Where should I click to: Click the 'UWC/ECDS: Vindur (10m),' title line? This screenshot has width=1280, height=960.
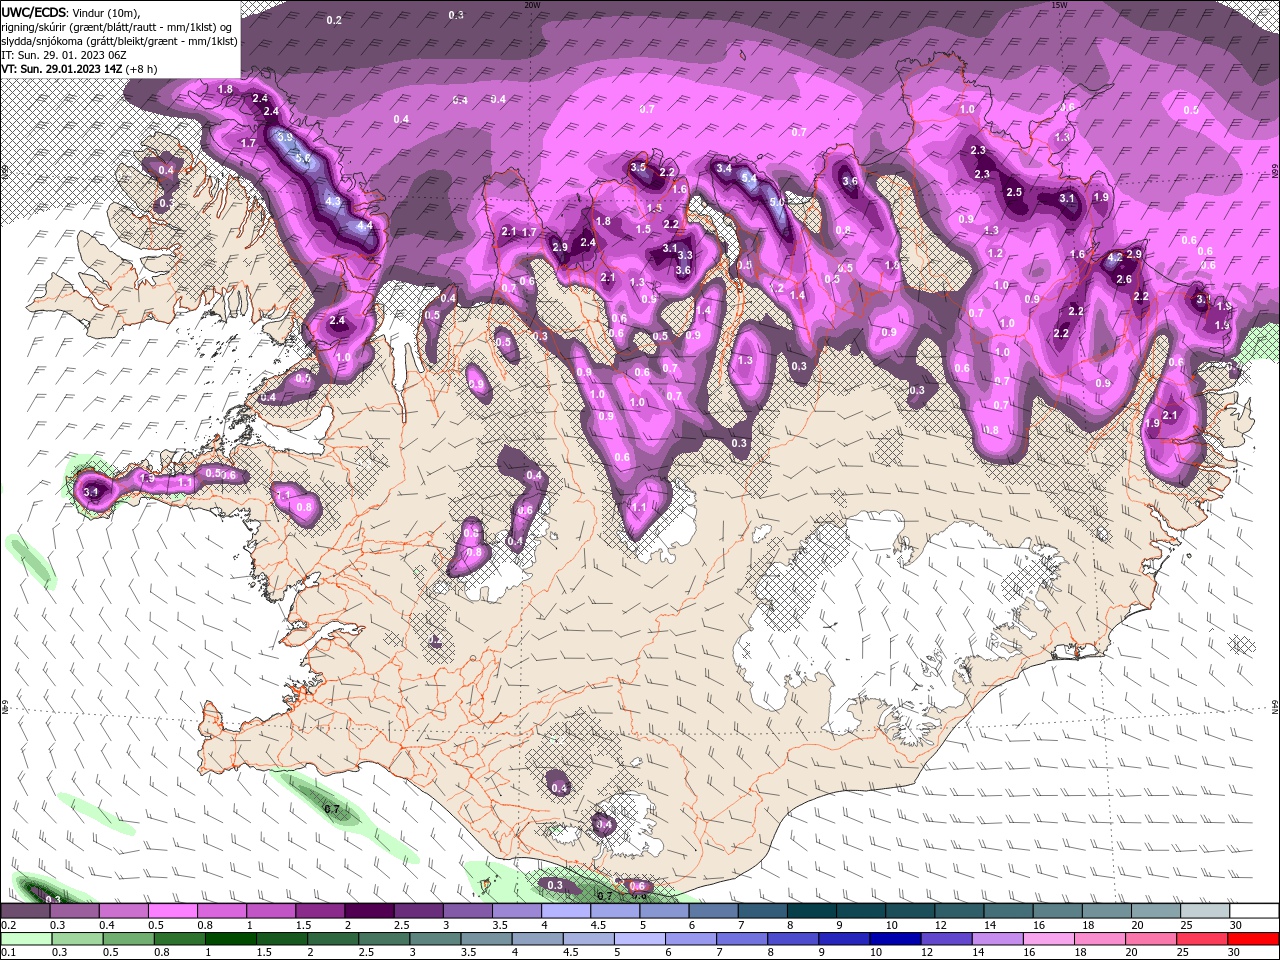(71, 12)
